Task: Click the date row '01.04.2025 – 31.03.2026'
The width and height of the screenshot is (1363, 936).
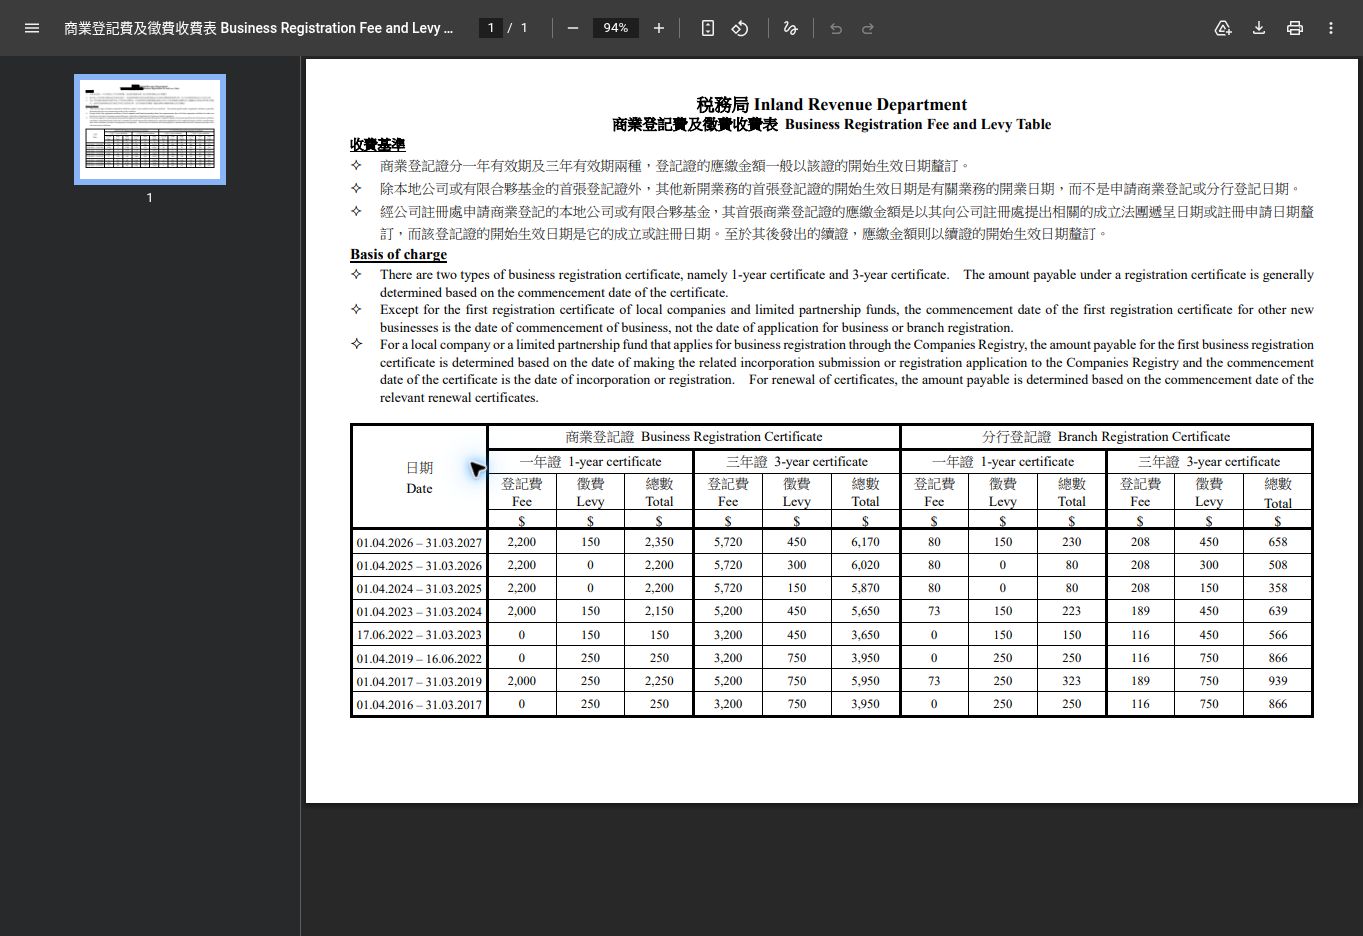Action: point(419,566)
